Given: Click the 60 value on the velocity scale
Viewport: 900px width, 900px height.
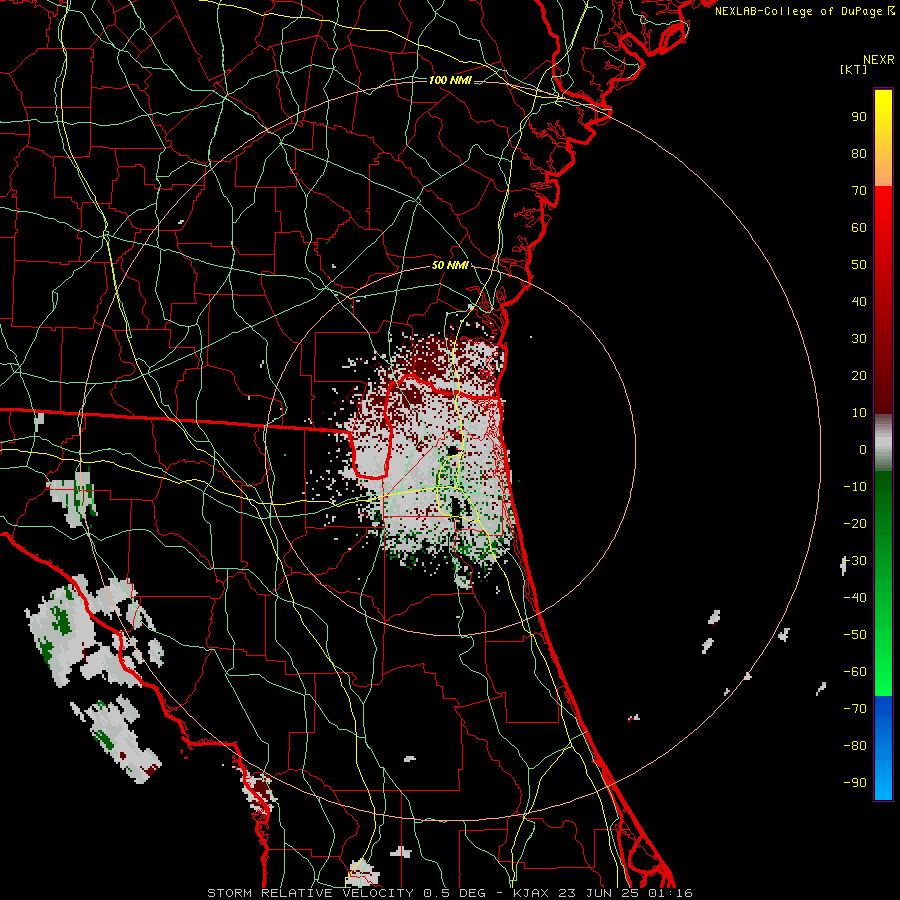Looking at the screenshot, I should pos(859,228).
